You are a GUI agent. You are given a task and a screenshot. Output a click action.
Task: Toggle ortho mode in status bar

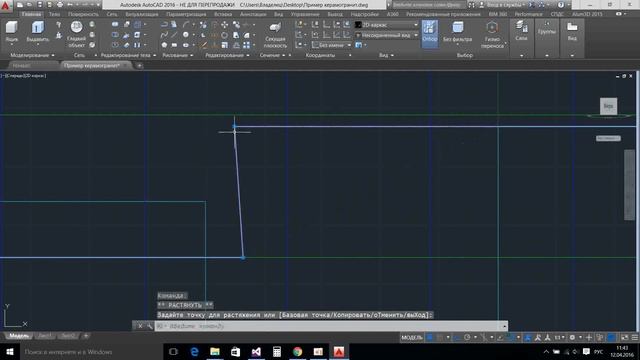coord(457,338)
